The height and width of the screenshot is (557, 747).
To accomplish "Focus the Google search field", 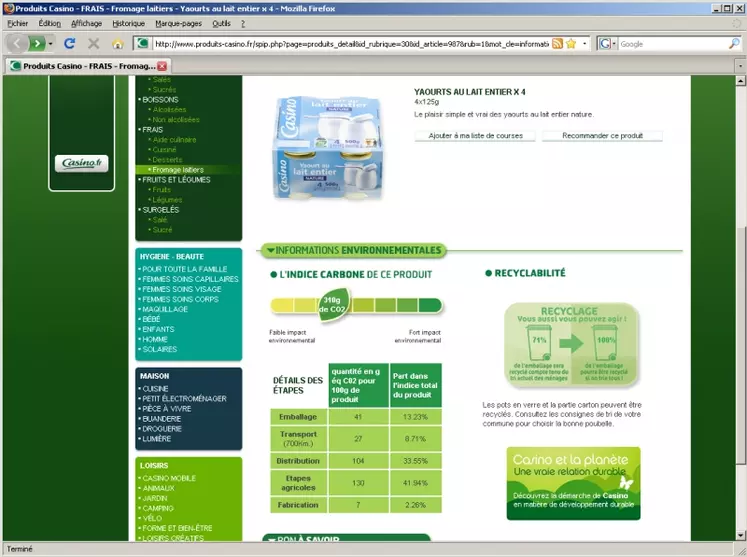I will [673, 44].
